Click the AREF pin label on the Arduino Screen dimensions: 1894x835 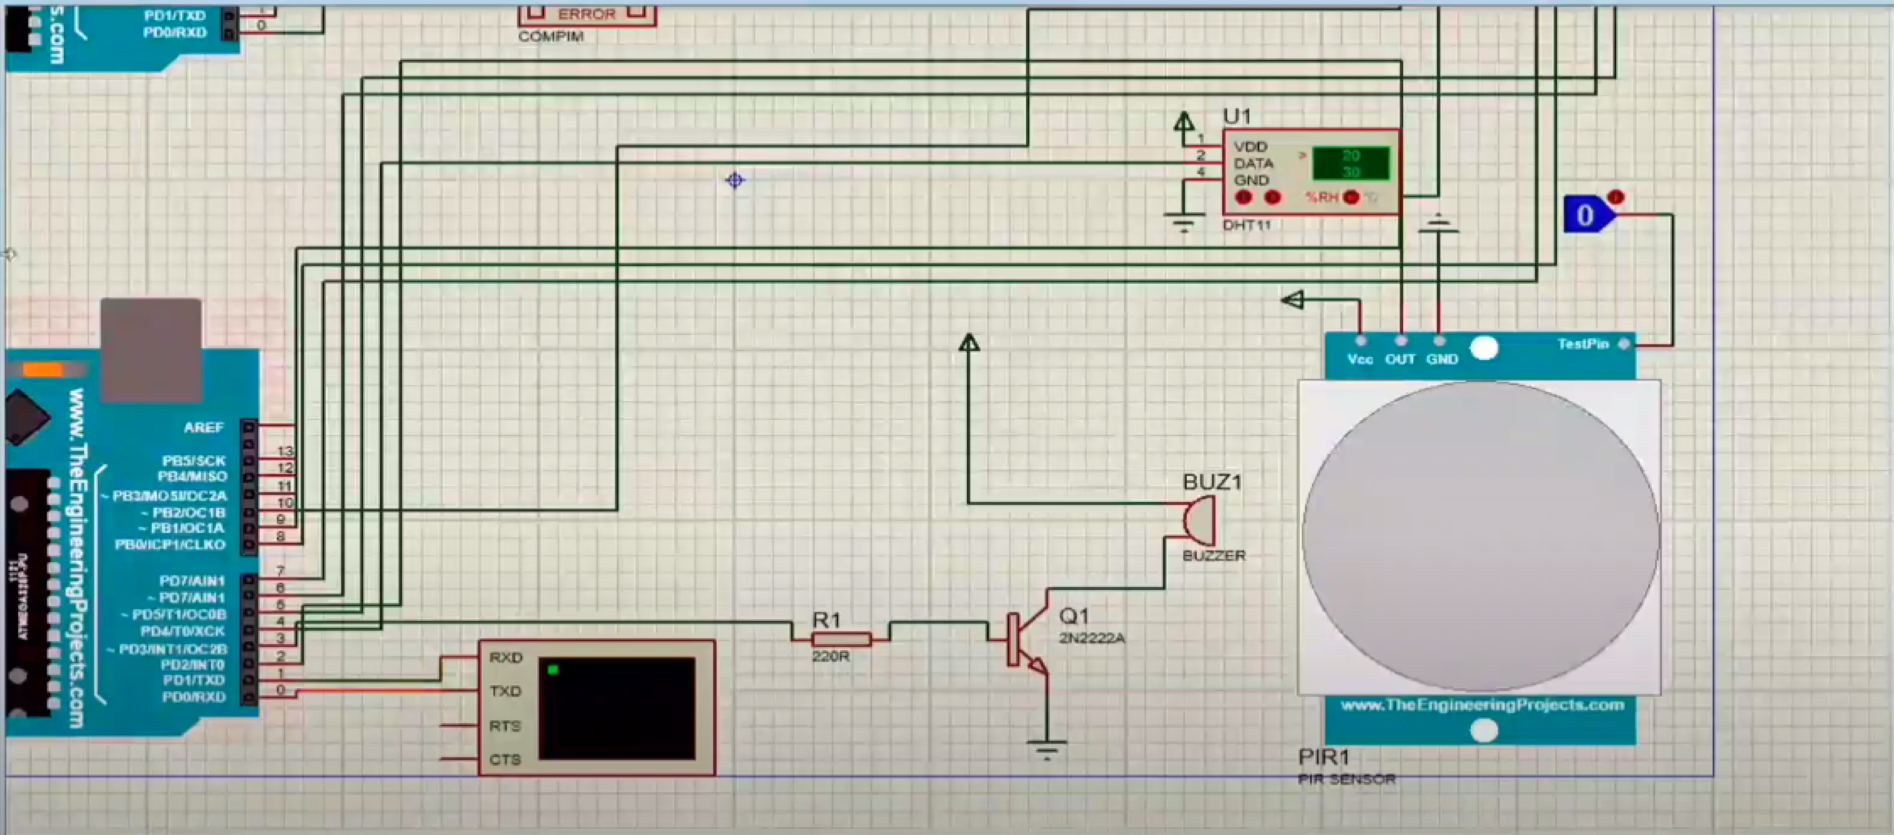(x=203, y=427)
